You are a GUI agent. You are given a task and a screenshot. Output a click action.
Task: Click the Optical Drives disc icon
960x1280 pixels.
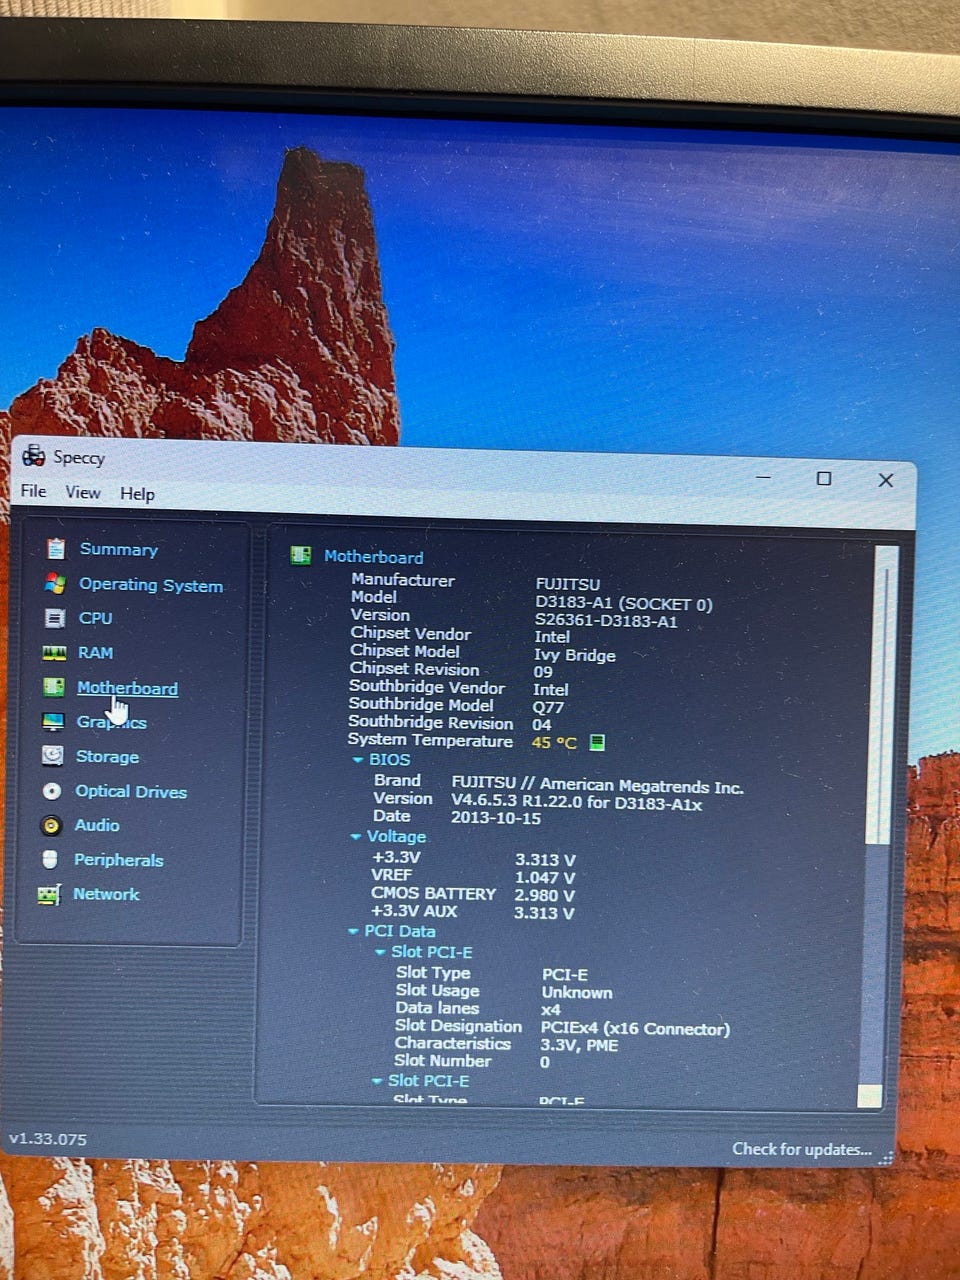click(52, 790)
